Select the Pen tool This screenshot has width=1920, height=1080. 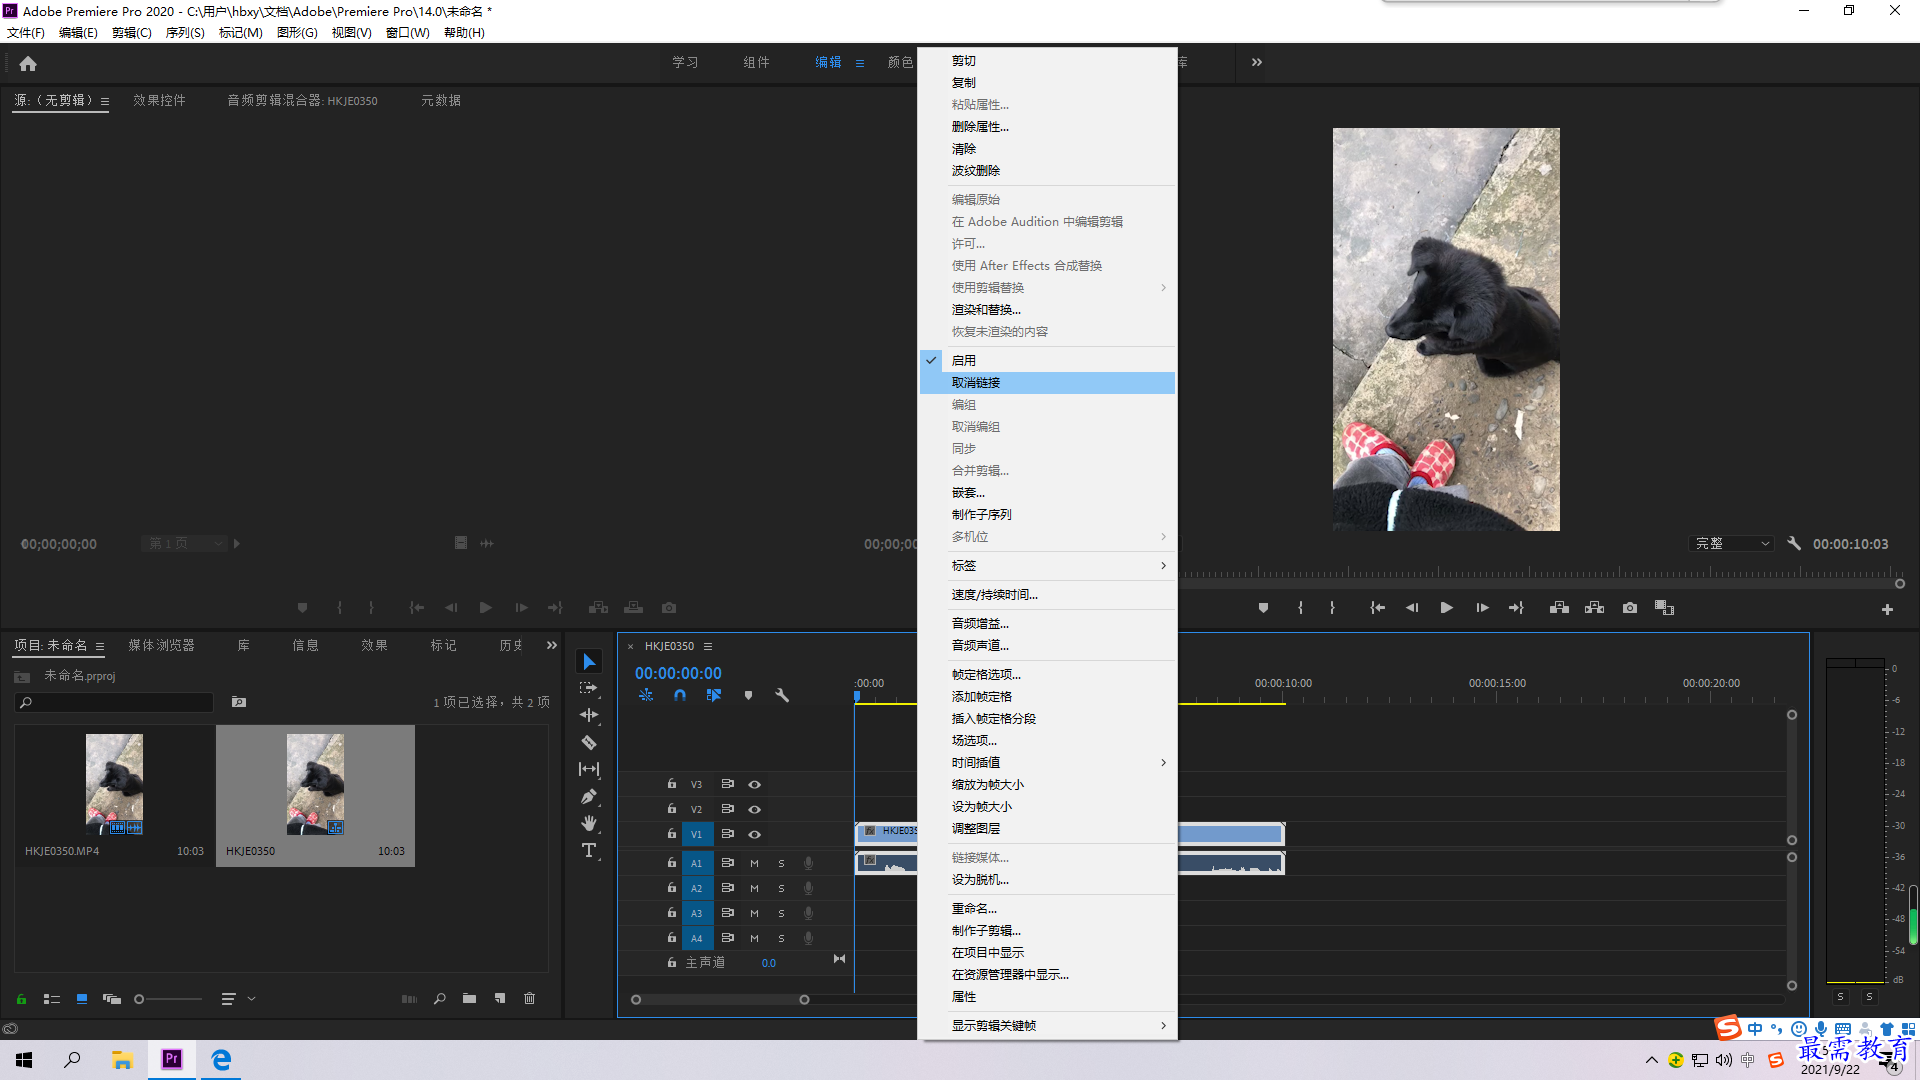tap(589, 796)
